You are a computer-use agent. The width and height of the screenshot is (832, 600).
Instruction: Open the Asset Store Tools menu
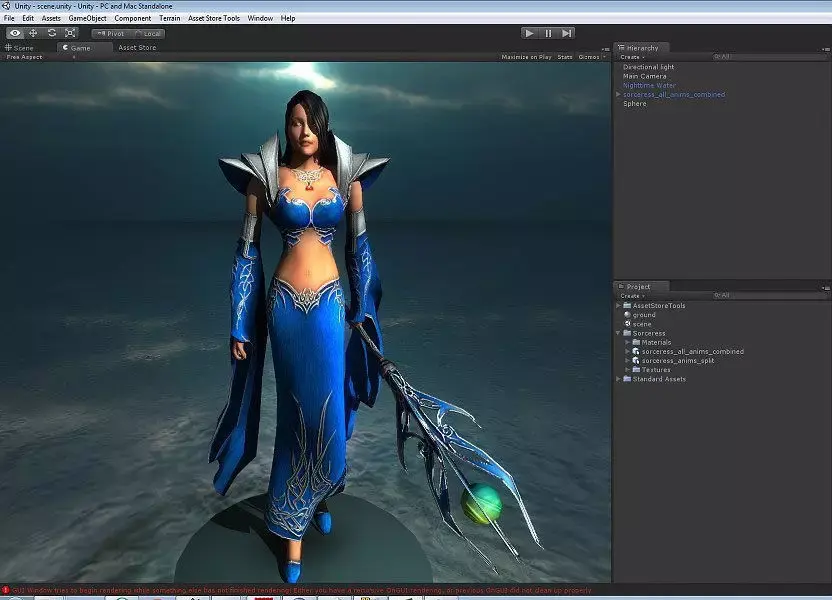[214, 18]
